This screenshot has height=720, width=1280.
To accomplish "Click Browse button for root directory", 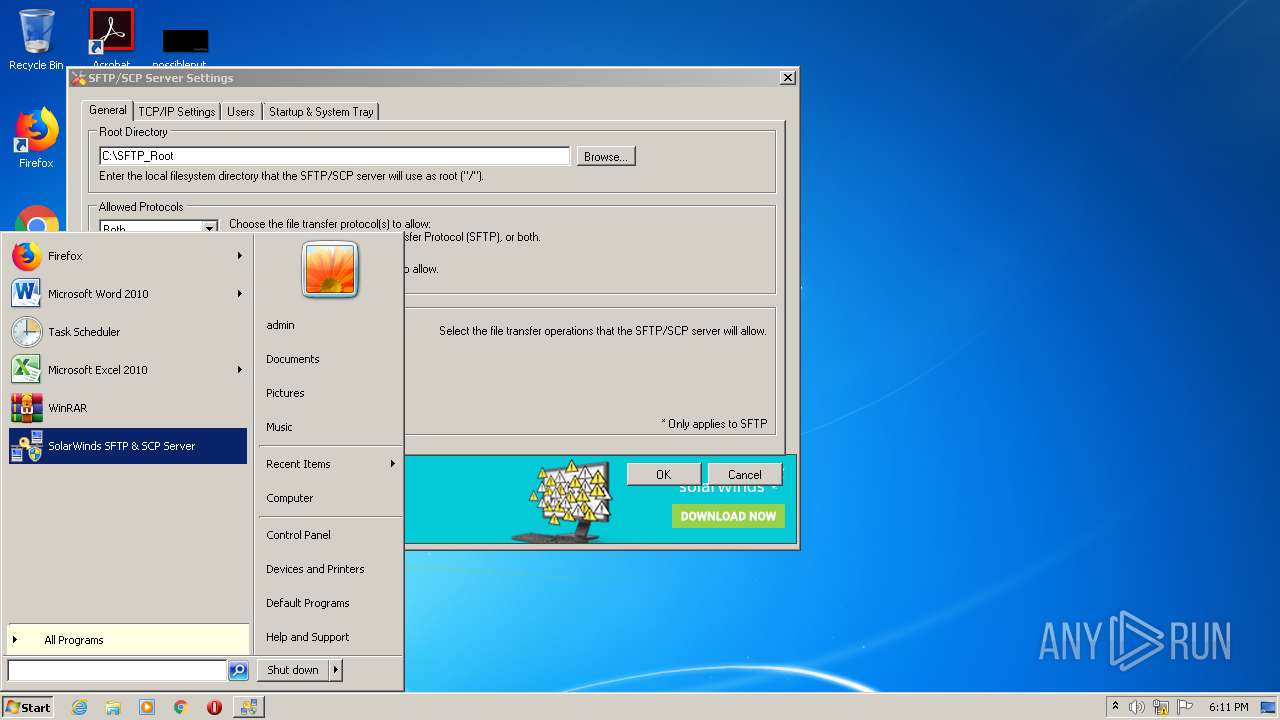I will point(606,156).
